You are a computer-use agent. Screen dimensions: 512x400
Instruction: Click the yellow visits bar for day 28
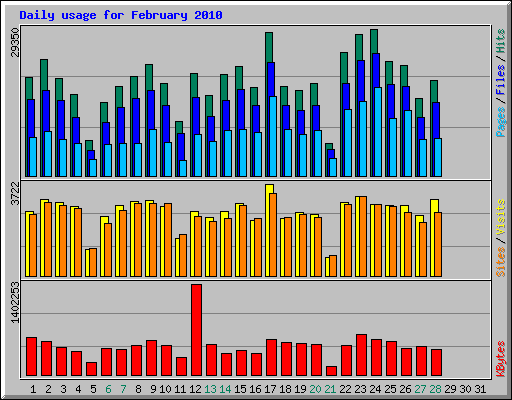[x=434, y=206]
